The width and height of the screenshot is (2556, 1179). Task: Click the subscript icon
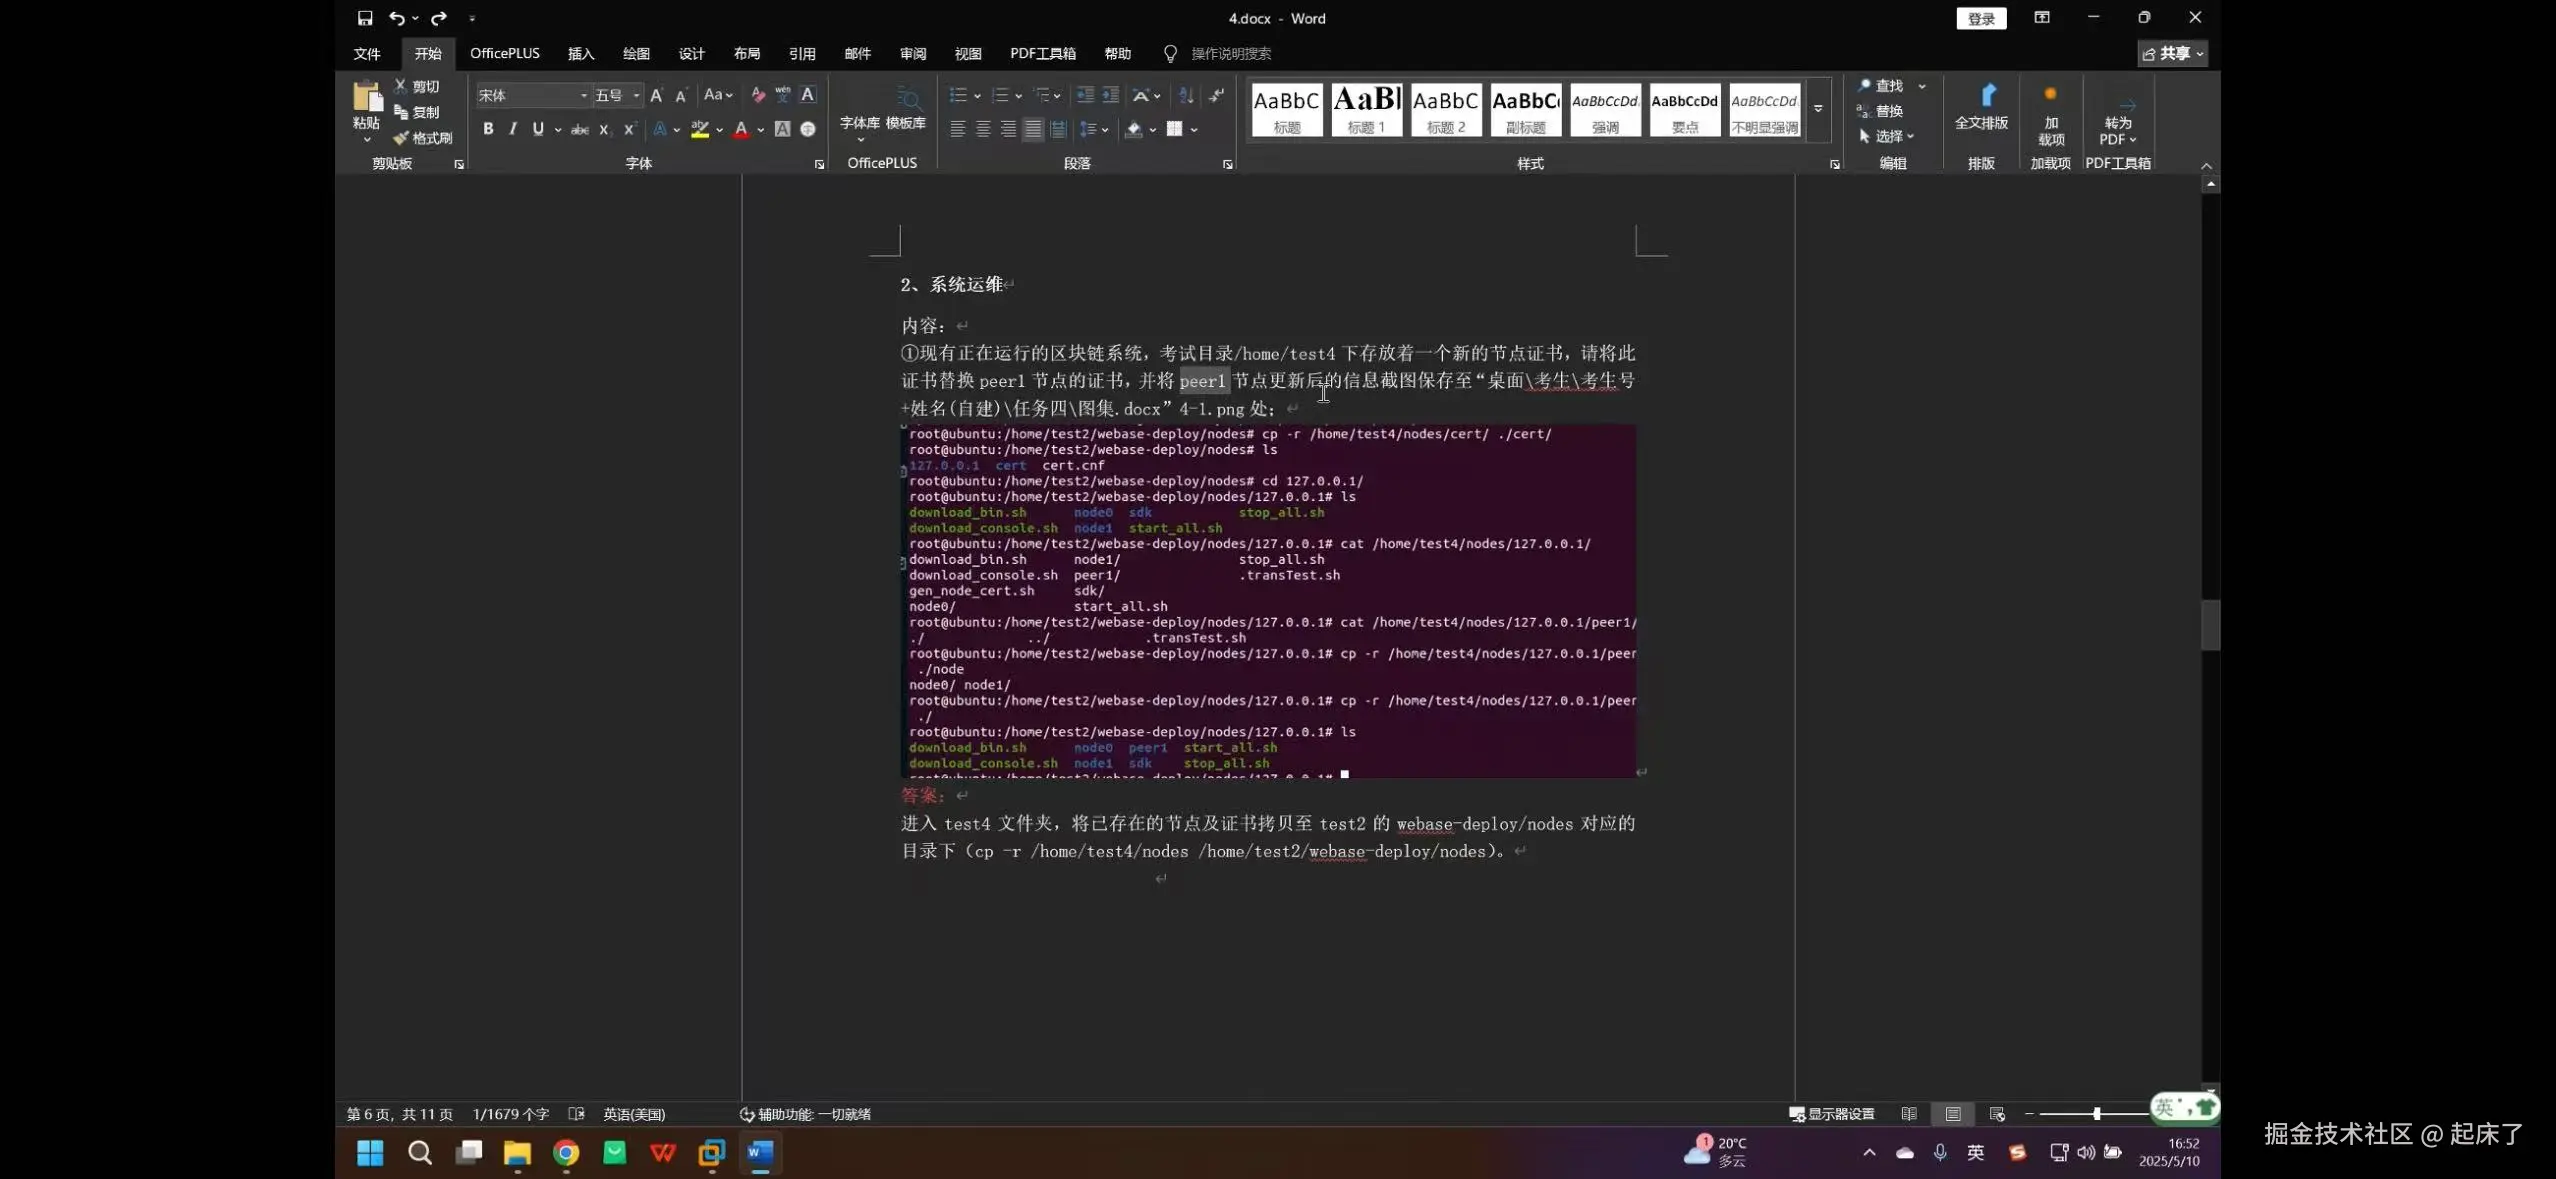(x=604, y=129)
